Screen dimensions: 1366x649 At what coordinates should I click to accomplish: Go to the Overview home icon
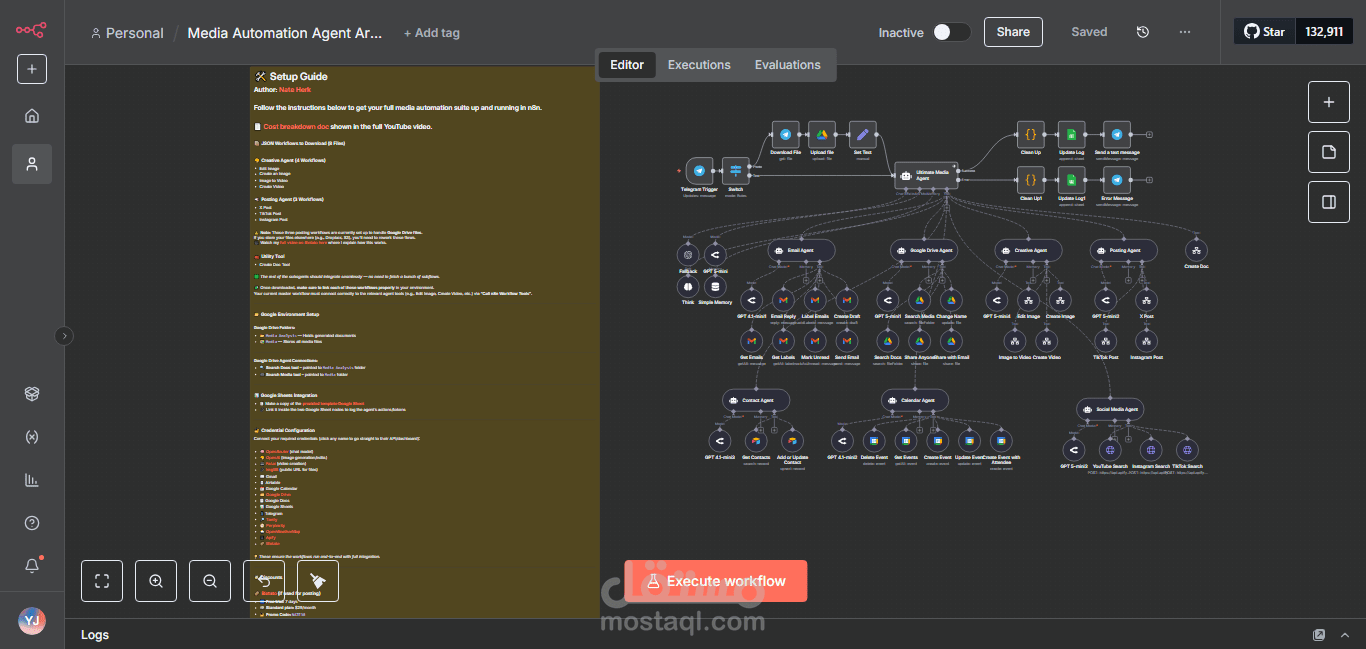point(32,116)
